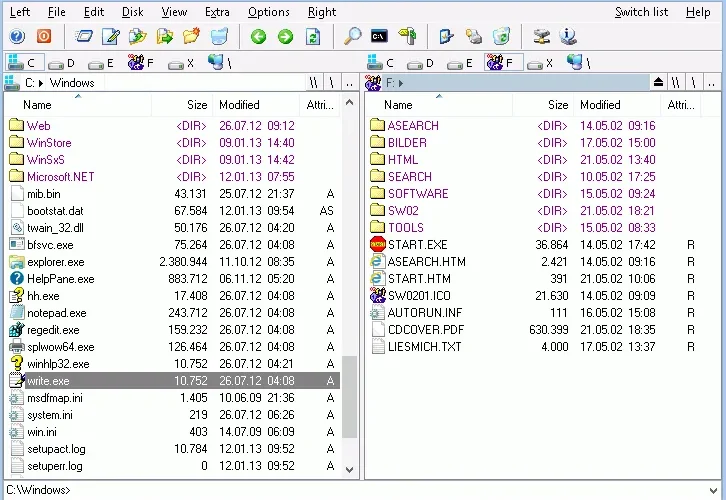Image resolution: width=726 pixels, height=500 pixels.
Task: Switch right panel to drive C
Action: pyautogui.click(x=381, y=63)
